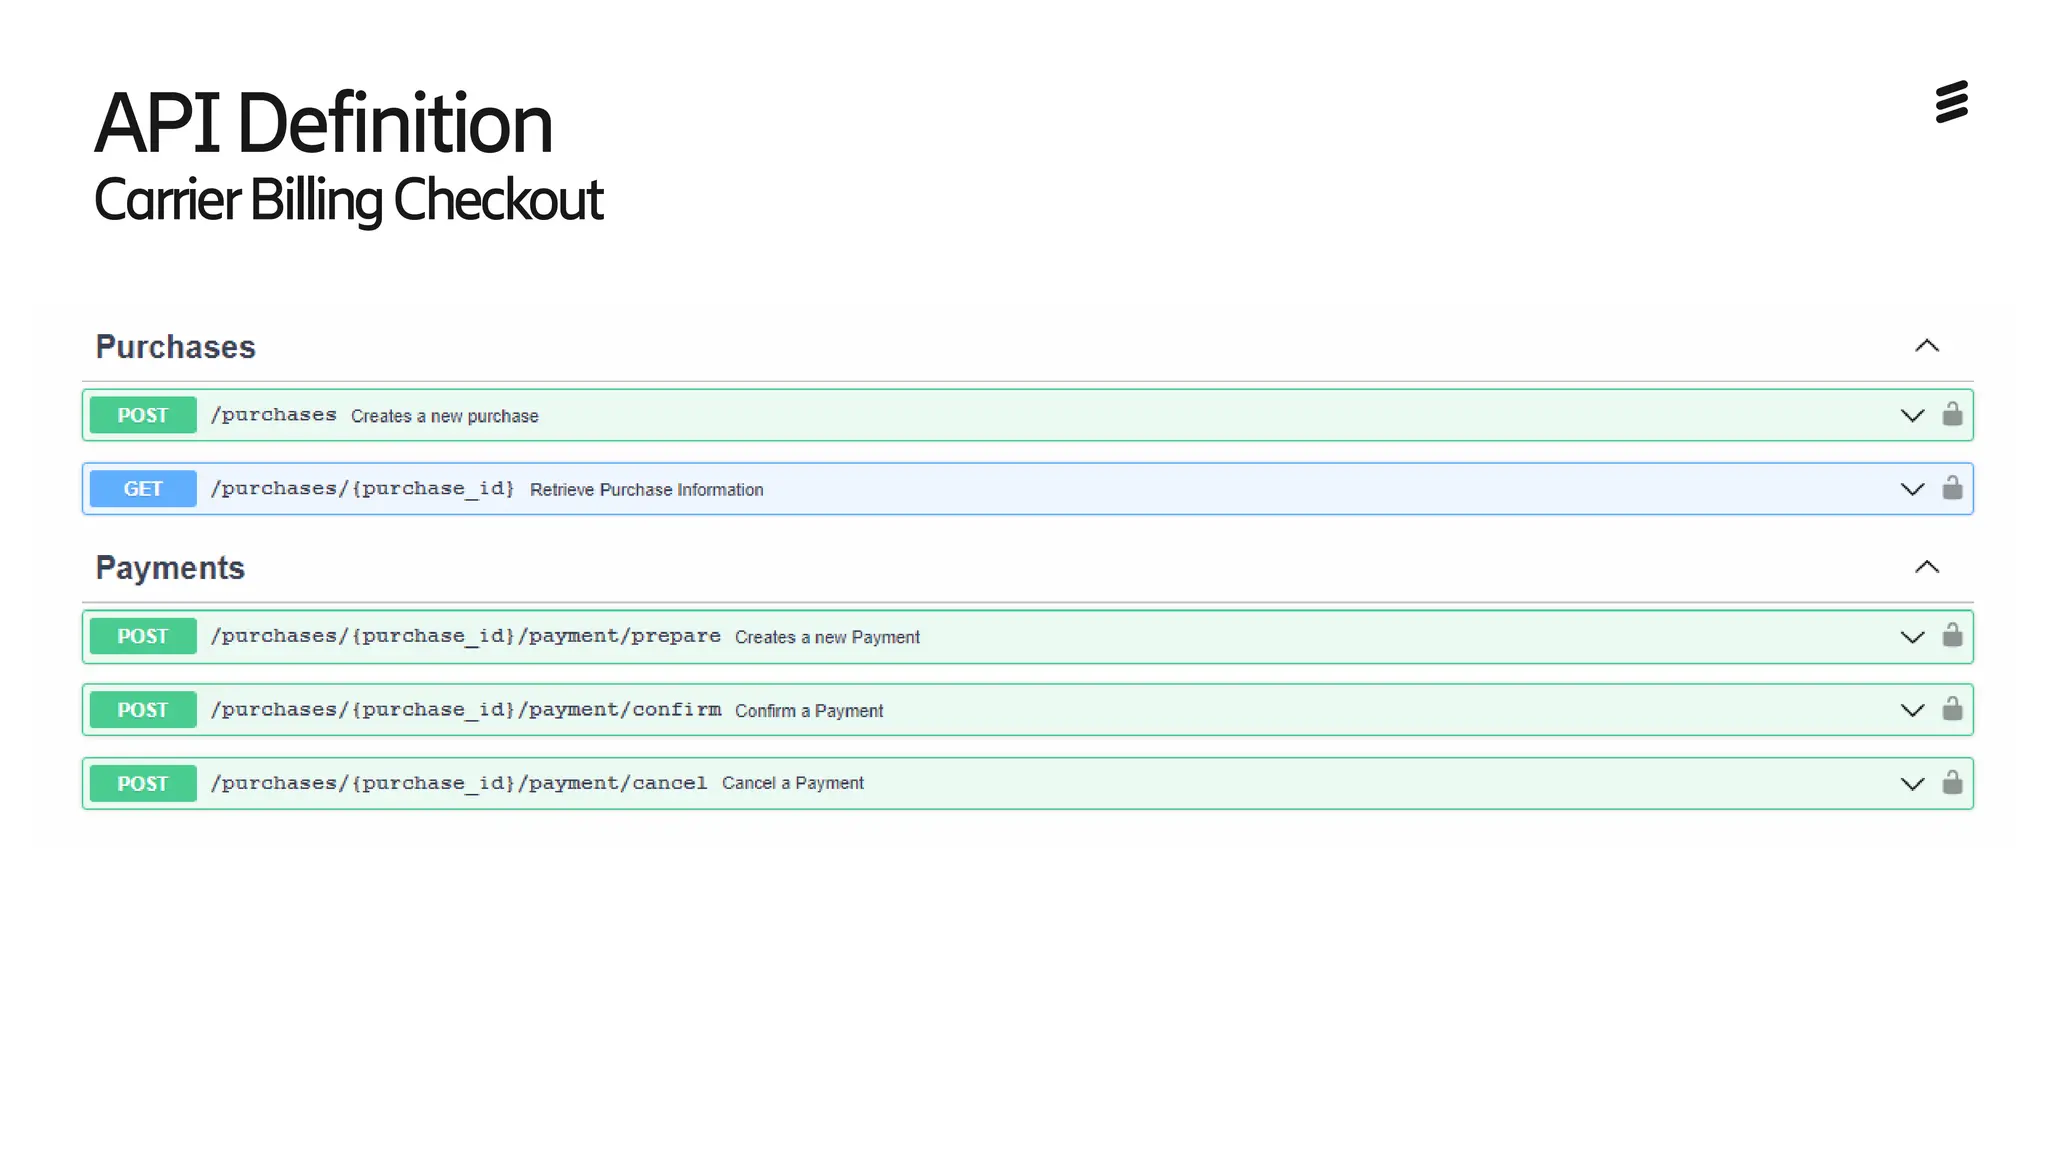This screenshot has width=2048, height=1152.
Task: Click green POST badge for /purchases
Action: [x=143, y=415]
